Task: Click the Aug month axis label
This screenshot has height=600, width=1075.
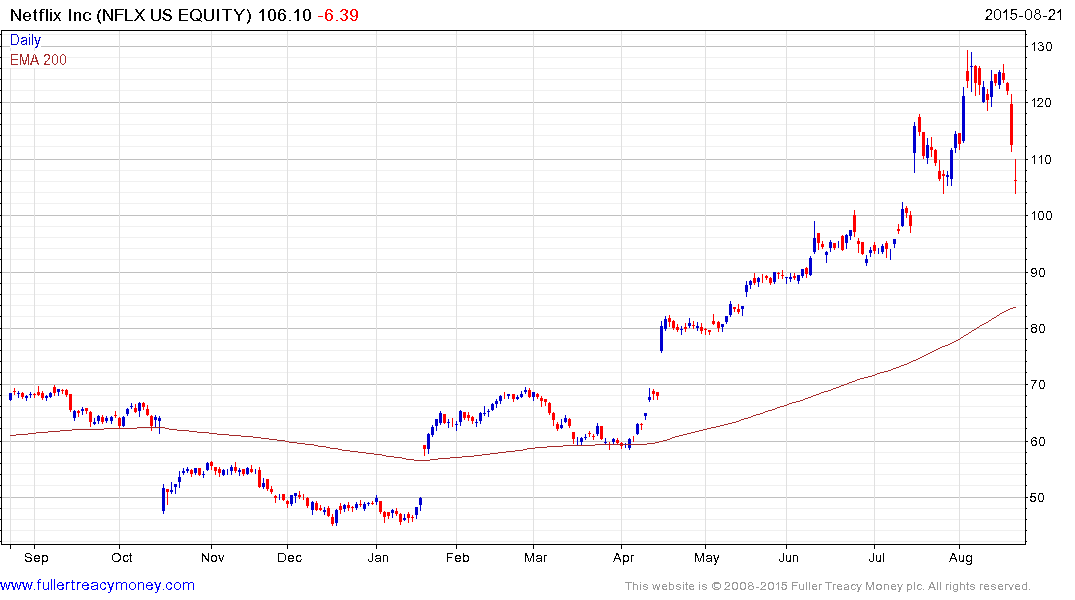Action: [961, 557]
